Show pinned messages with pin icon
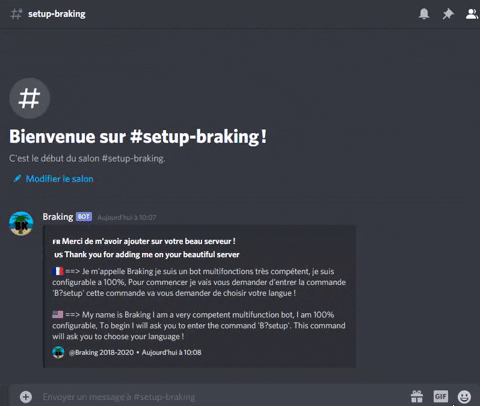 (448, 14)
